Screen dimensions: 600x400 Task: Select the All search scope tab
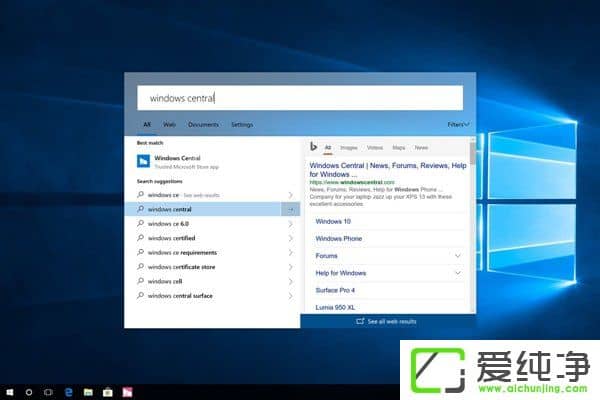pyautogui.click(x=147, y=124)
